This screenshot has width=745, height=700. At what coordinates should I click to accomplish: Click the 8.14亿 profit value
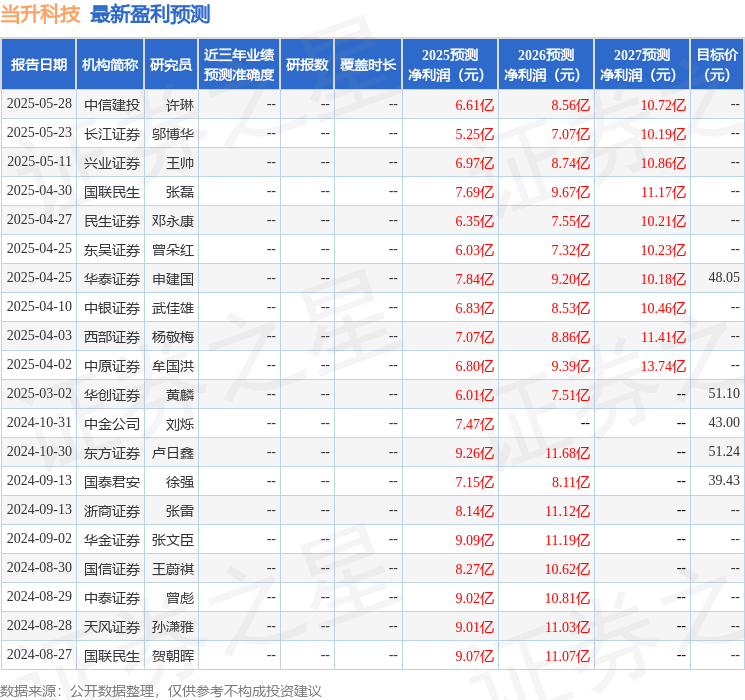pyautogui.click(x=475, y=511)
